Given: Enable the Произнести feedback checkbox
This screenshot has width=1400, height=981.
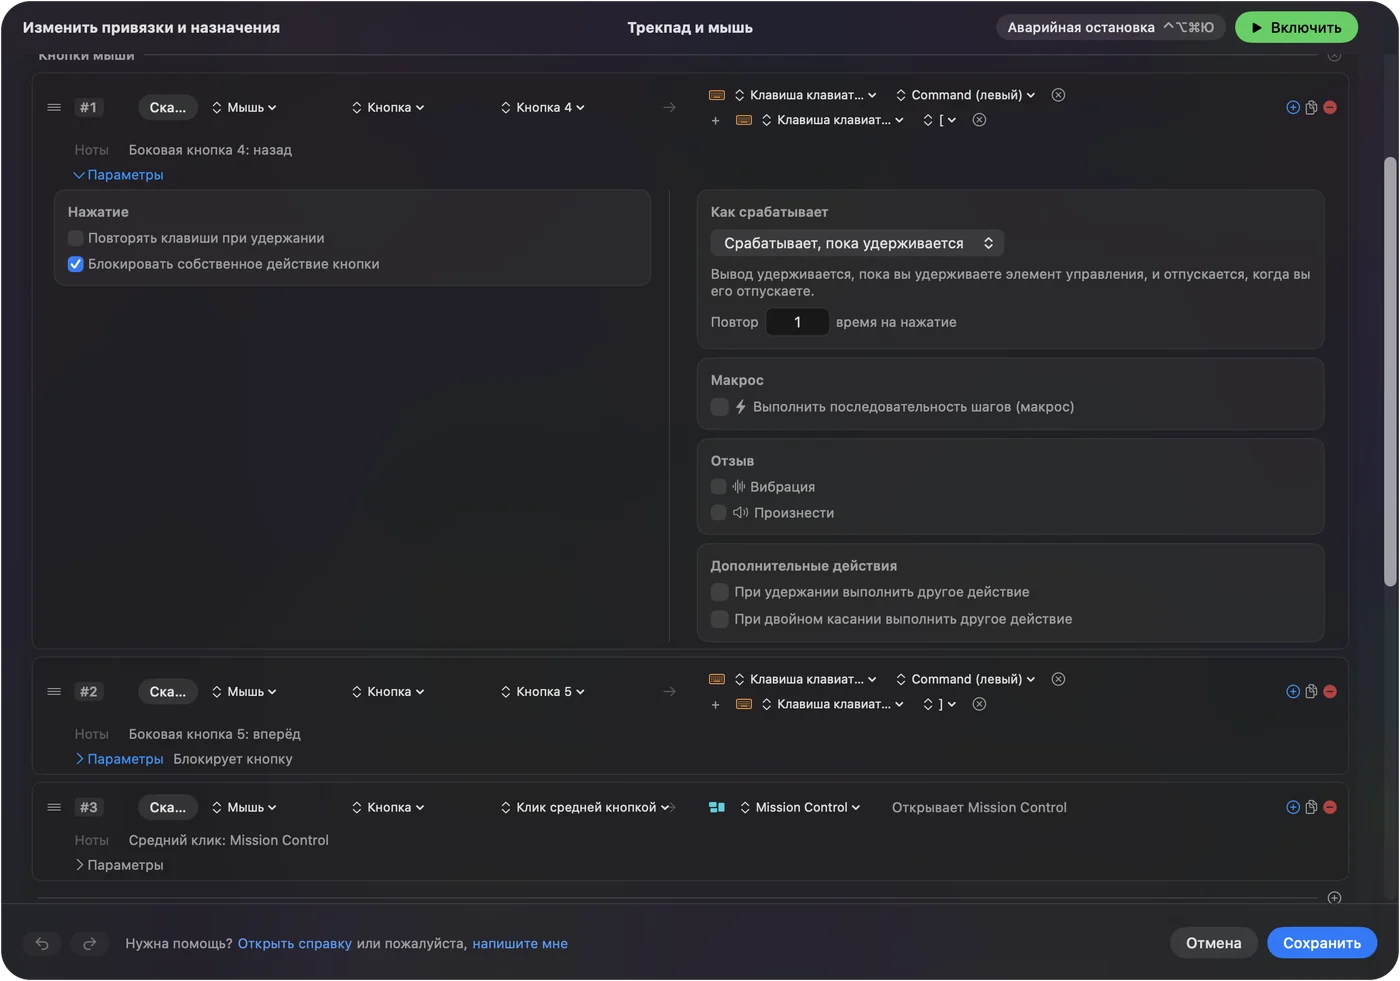Looking at the screenshot, I should (x=718, y=513).
